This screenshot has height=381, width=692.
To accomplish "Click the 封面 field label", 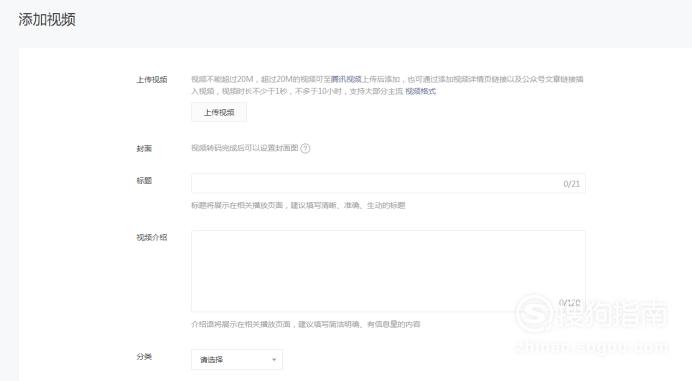I will [144, 148].
